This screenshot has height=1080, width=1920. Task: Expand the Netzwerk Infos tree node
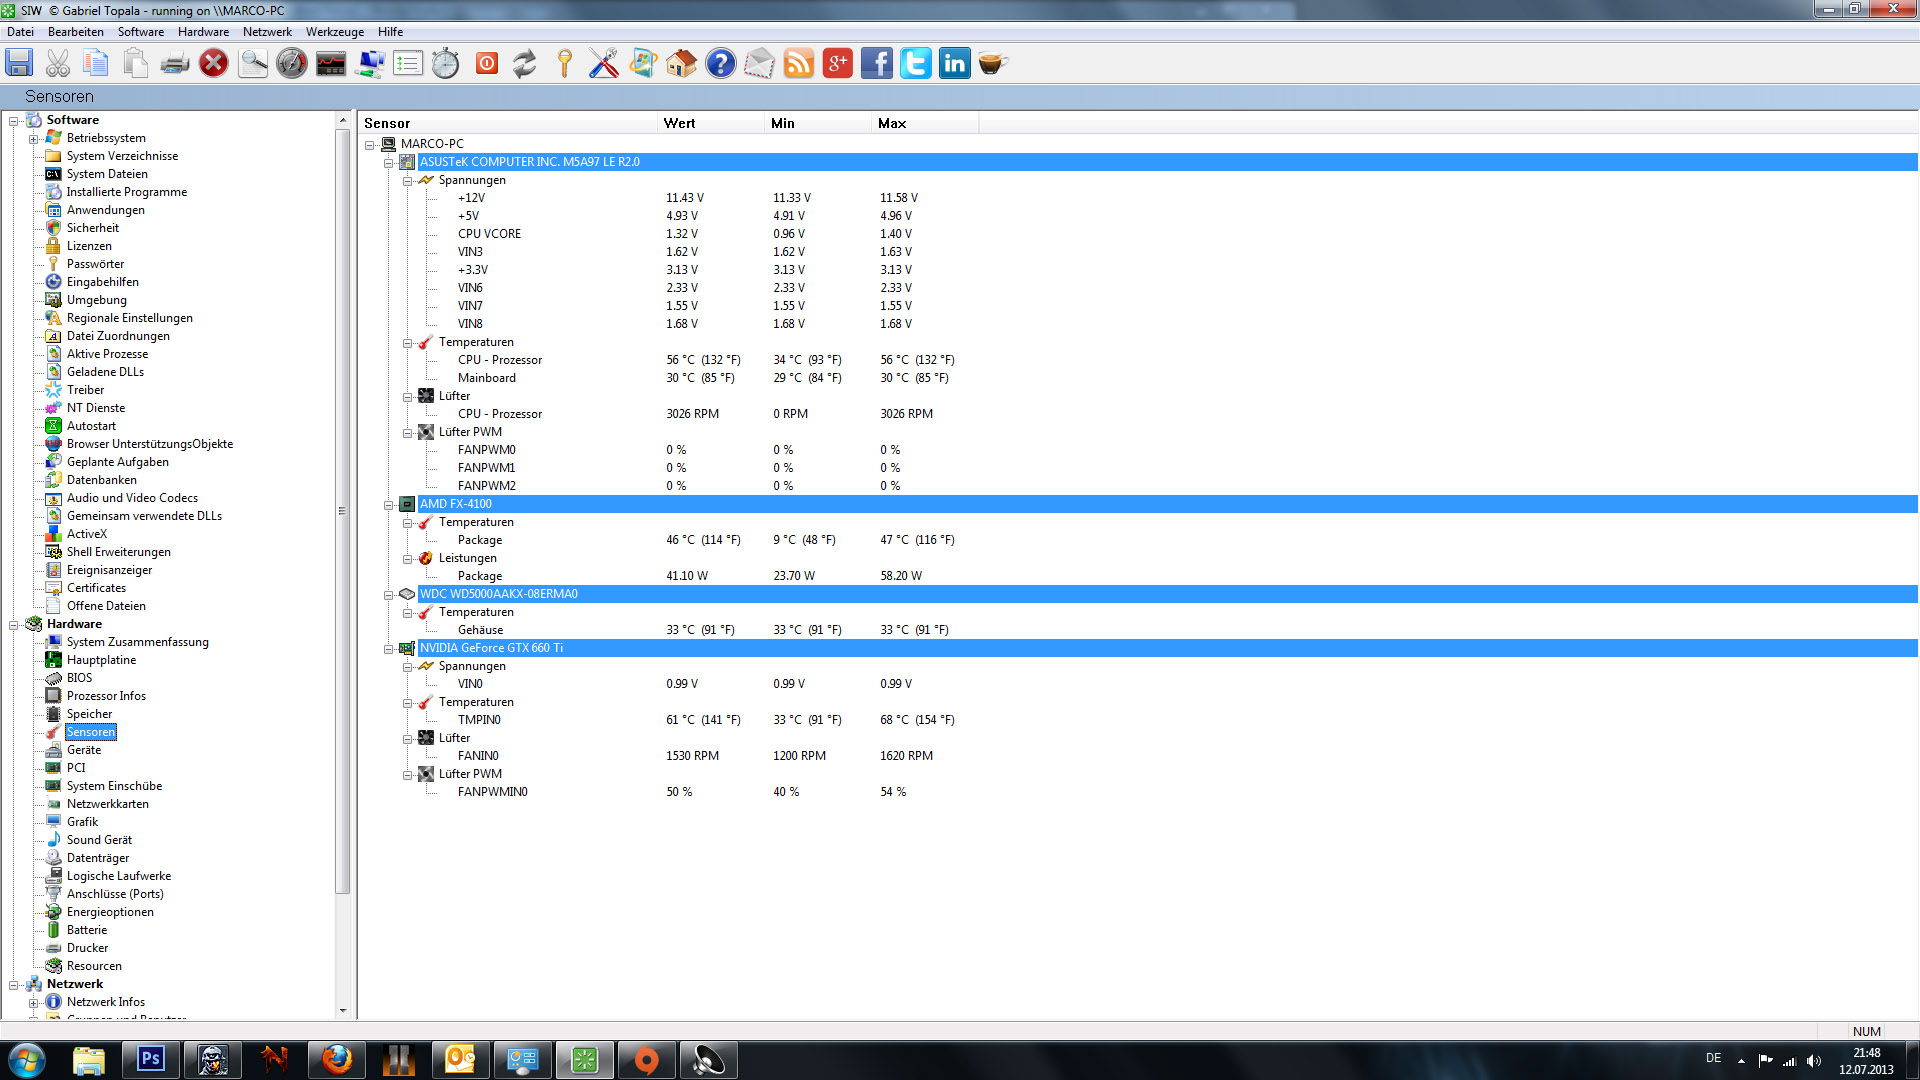click(33, 1003)
